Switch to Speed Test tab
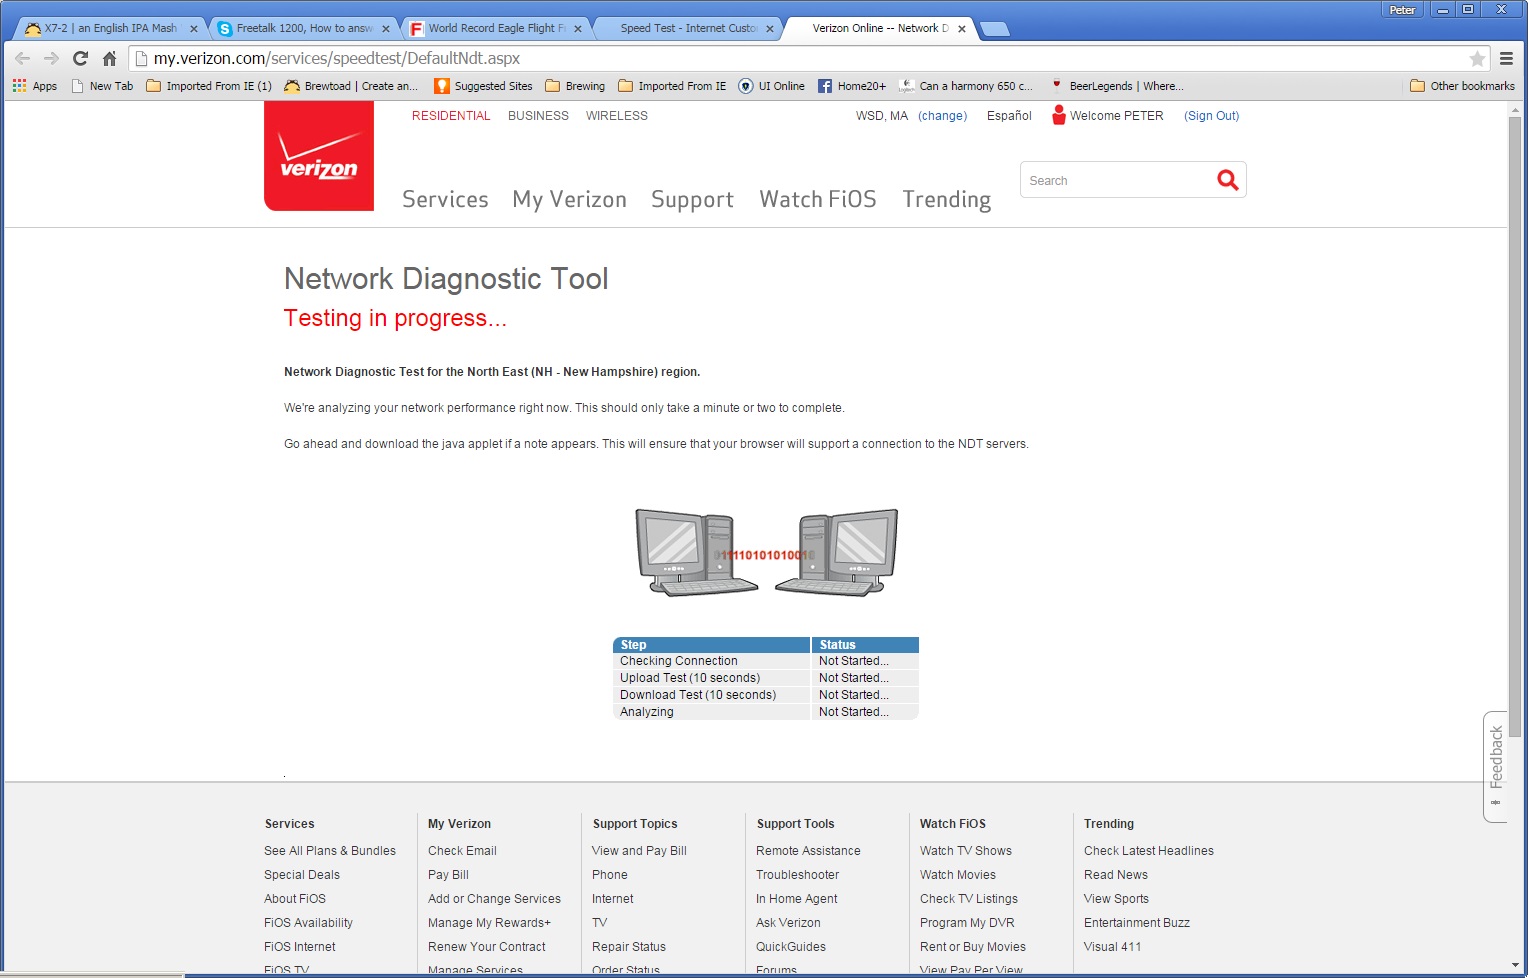1528x978 pixels. 688,28
